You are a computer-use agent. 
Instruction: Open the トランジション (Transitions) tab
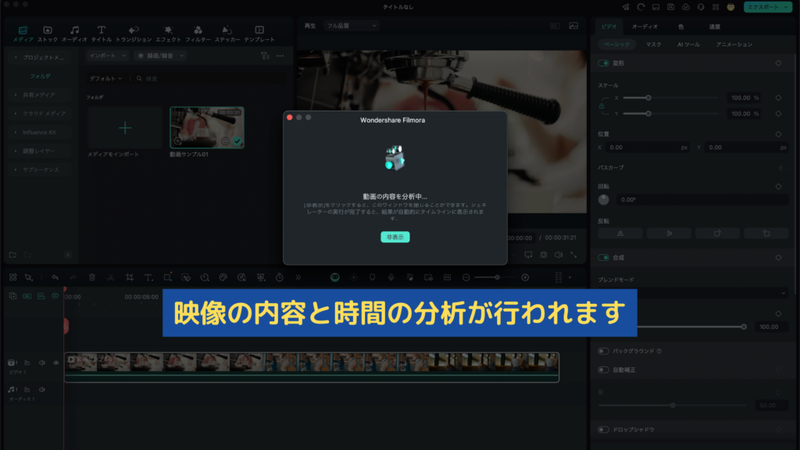point(134,34)
